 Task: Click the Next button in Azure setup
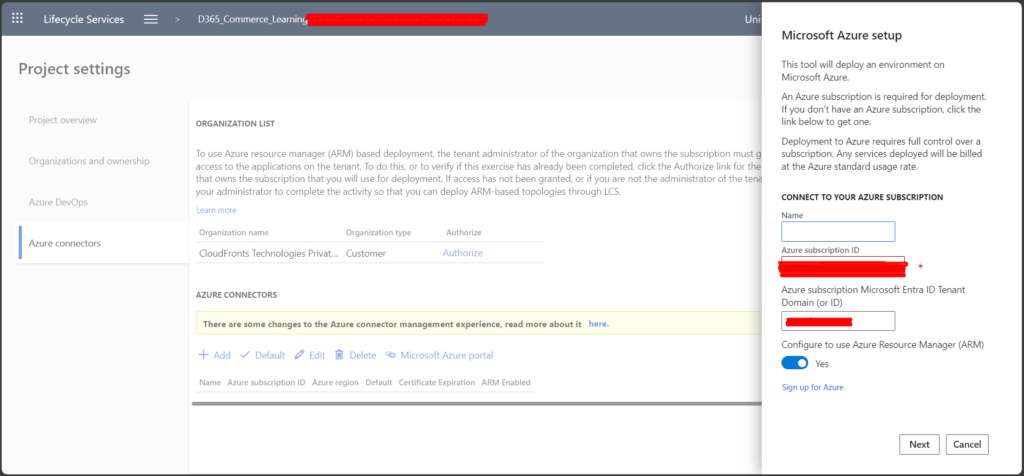[x=919, y=445]
